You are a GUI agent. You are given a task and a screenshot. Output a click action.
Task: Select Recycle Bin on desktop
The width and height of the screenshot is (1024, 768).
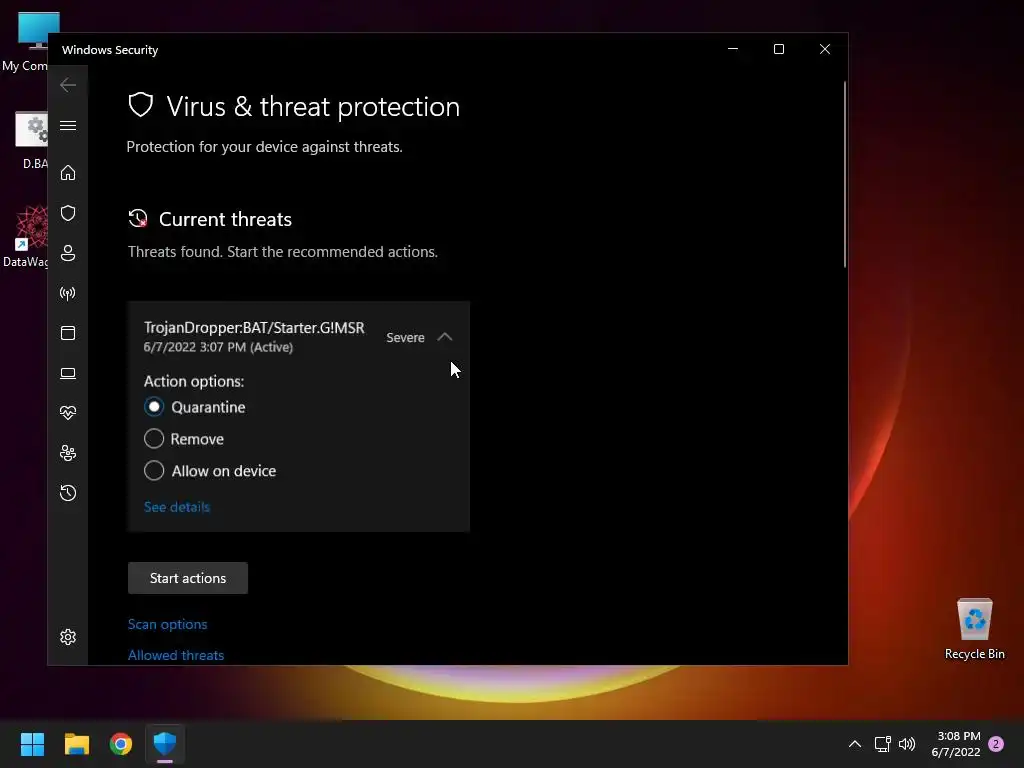click(x=974, y=629)
